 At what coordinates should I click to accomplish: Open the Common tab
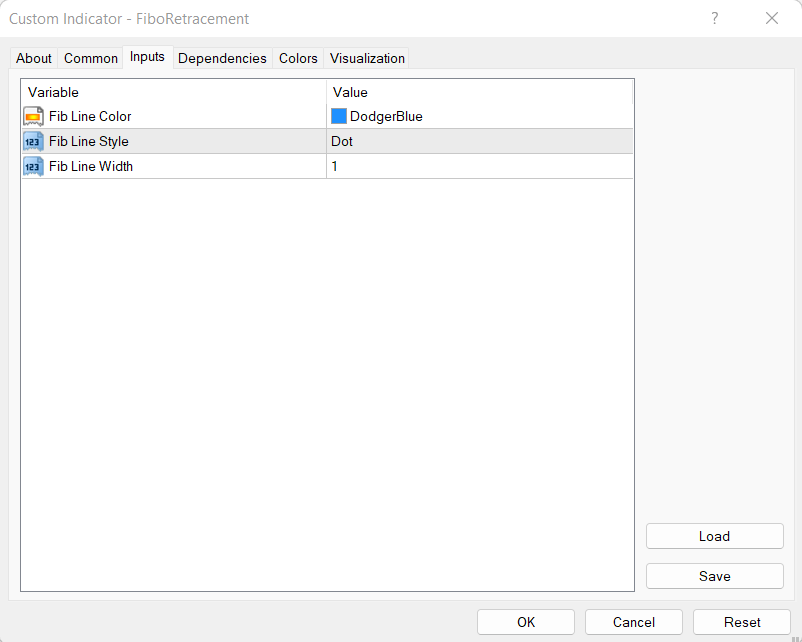point(91,58)
